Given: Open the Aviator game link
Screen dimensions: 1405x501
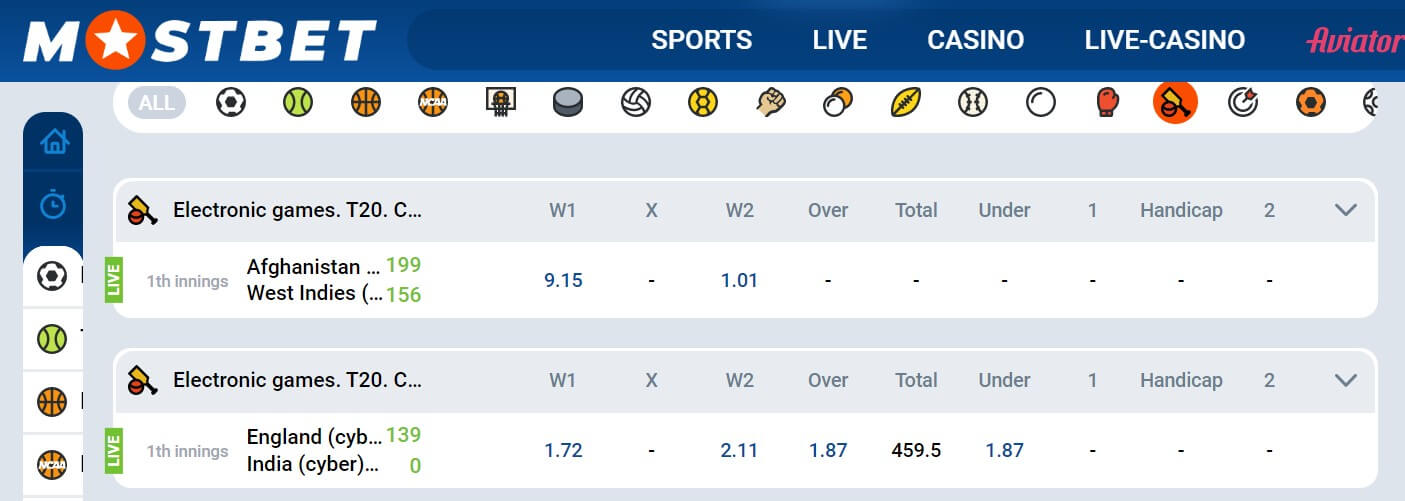Looking at the screenshot, I should 1355,40.
